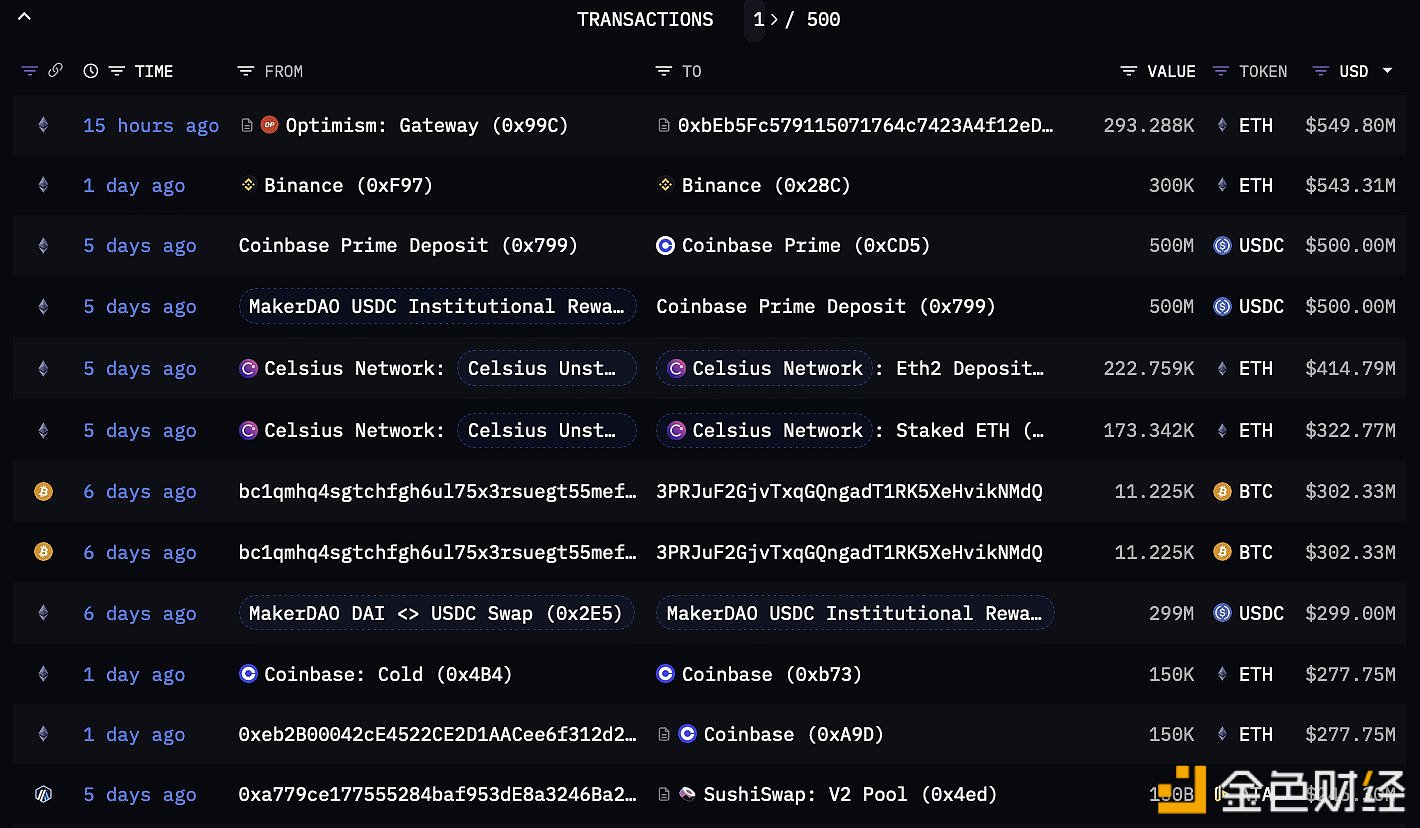Click the Optimism logo icon

269,125
